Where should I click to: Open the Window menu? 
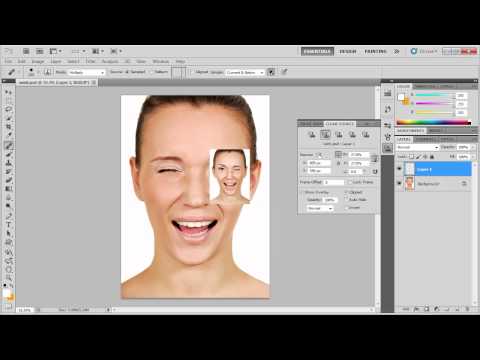click(x=161, y=61)
